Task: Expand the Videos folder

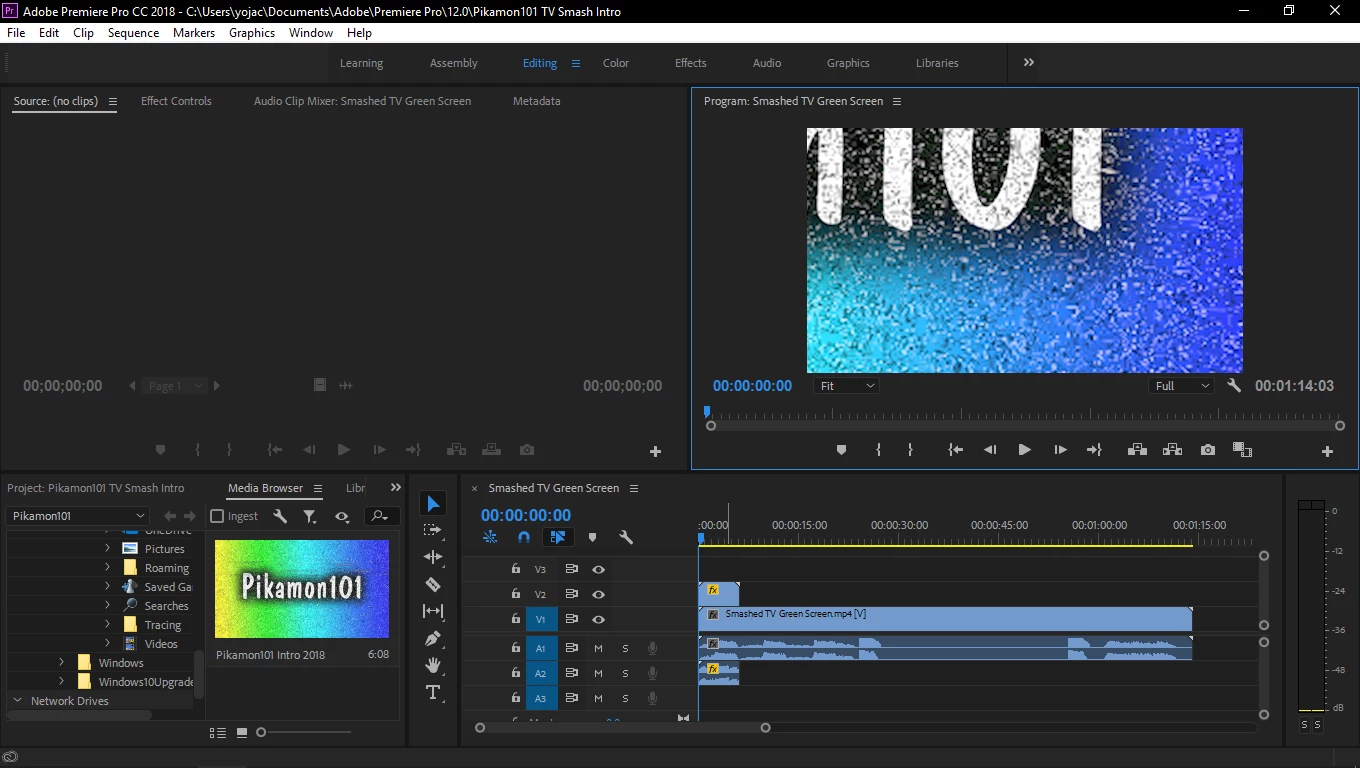Action: [x=108, y=644]
